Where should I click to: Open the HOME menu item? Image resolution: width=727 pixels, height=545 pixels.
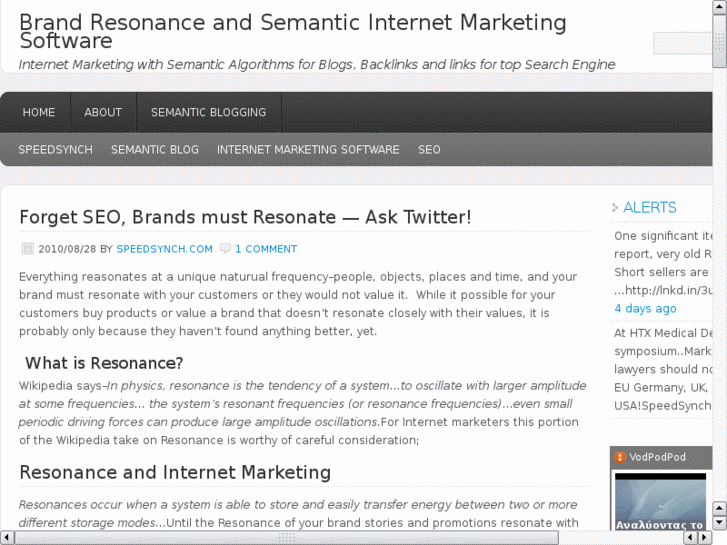[x=39, y=113]
